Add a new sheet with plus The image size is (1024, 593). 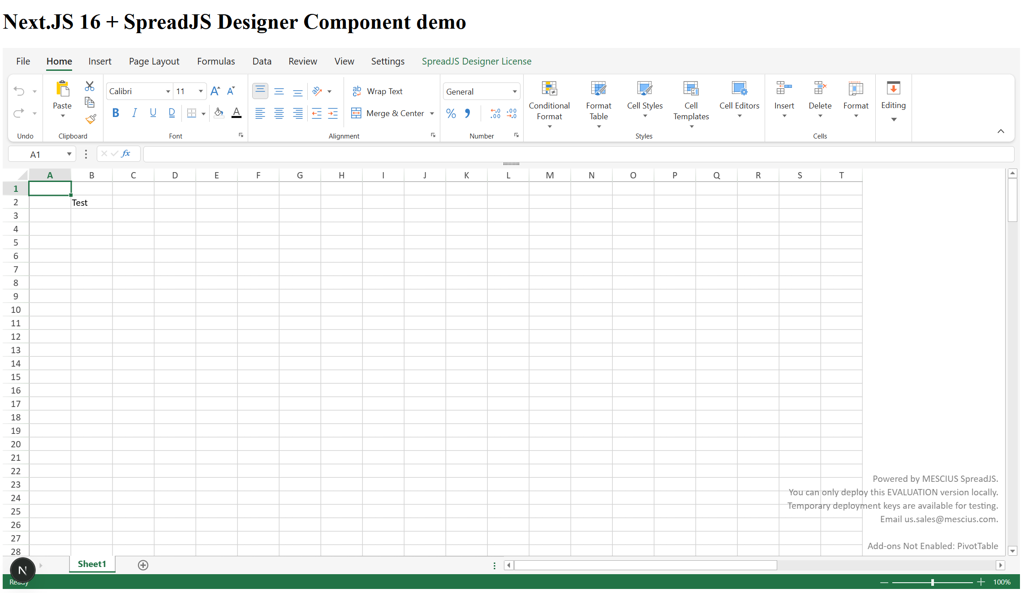143,565
